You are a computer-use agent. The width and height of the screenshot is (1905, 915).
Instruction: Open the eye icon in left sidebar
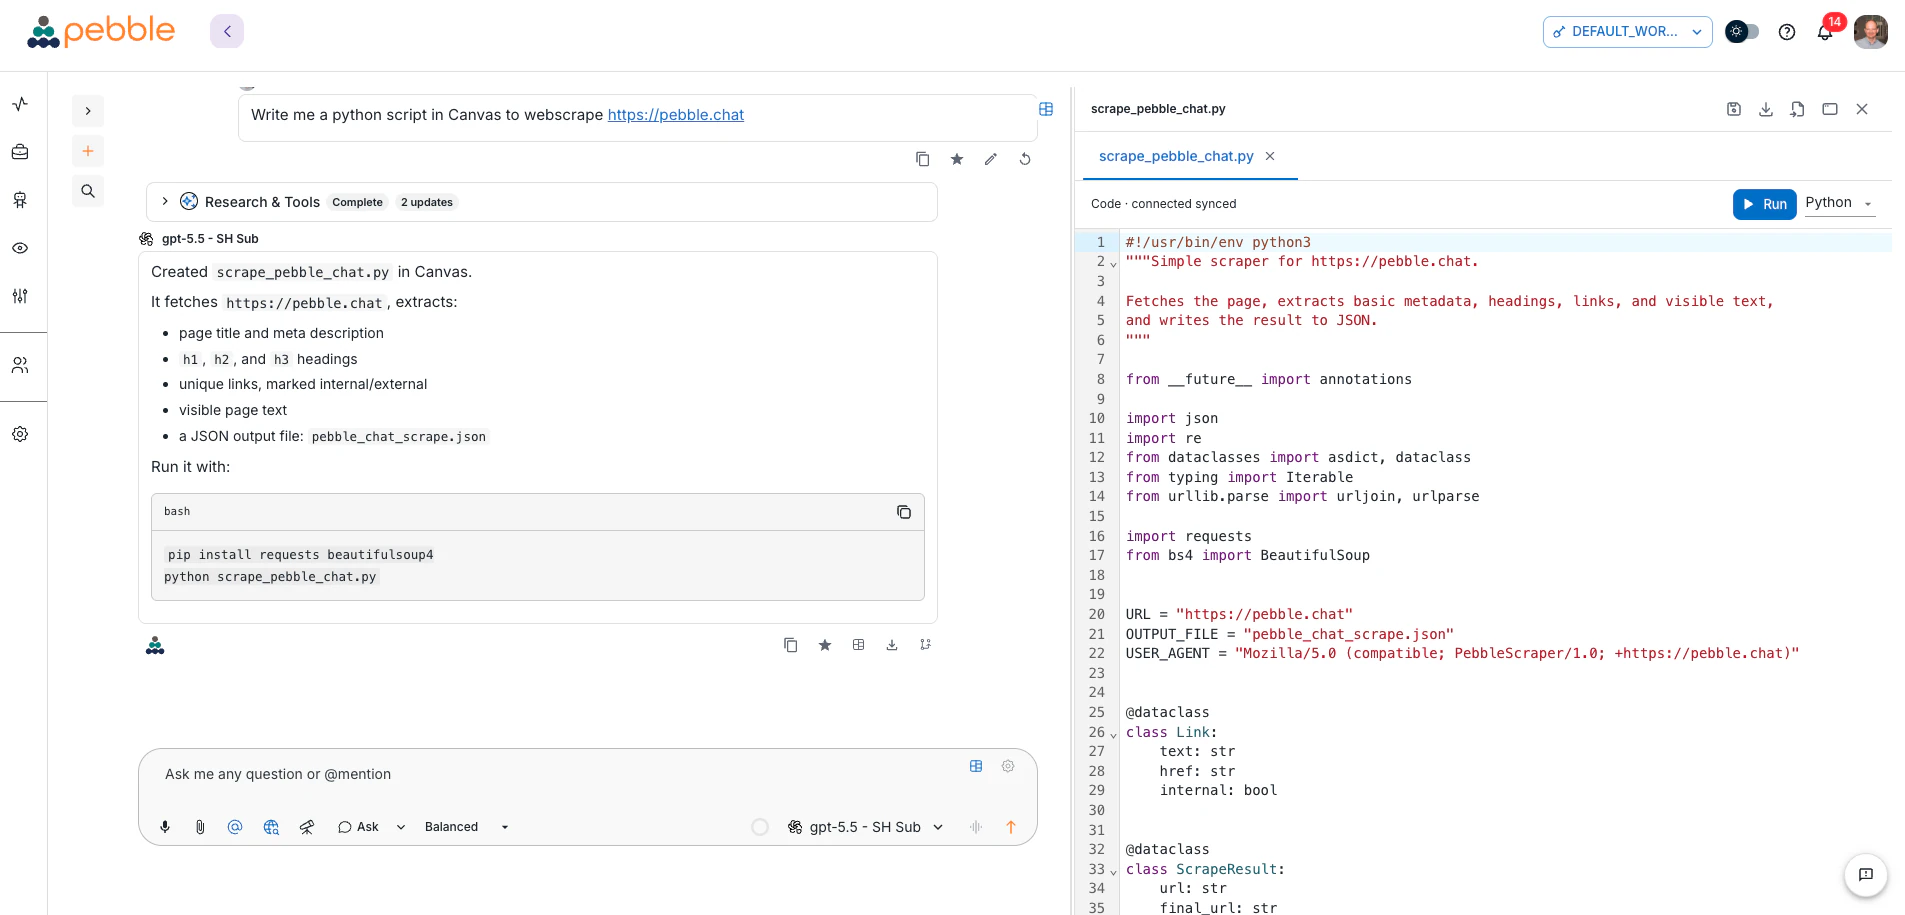coord(20,248)
